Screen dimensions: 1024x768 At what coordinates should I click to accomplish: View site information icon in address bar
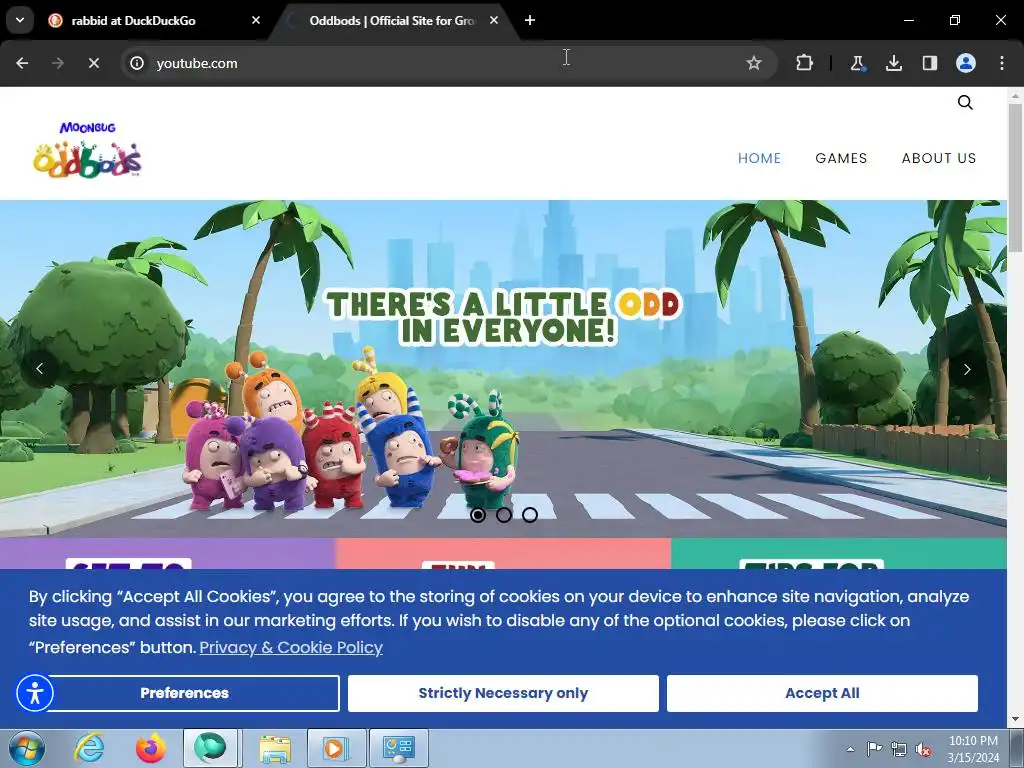point(137,63)
